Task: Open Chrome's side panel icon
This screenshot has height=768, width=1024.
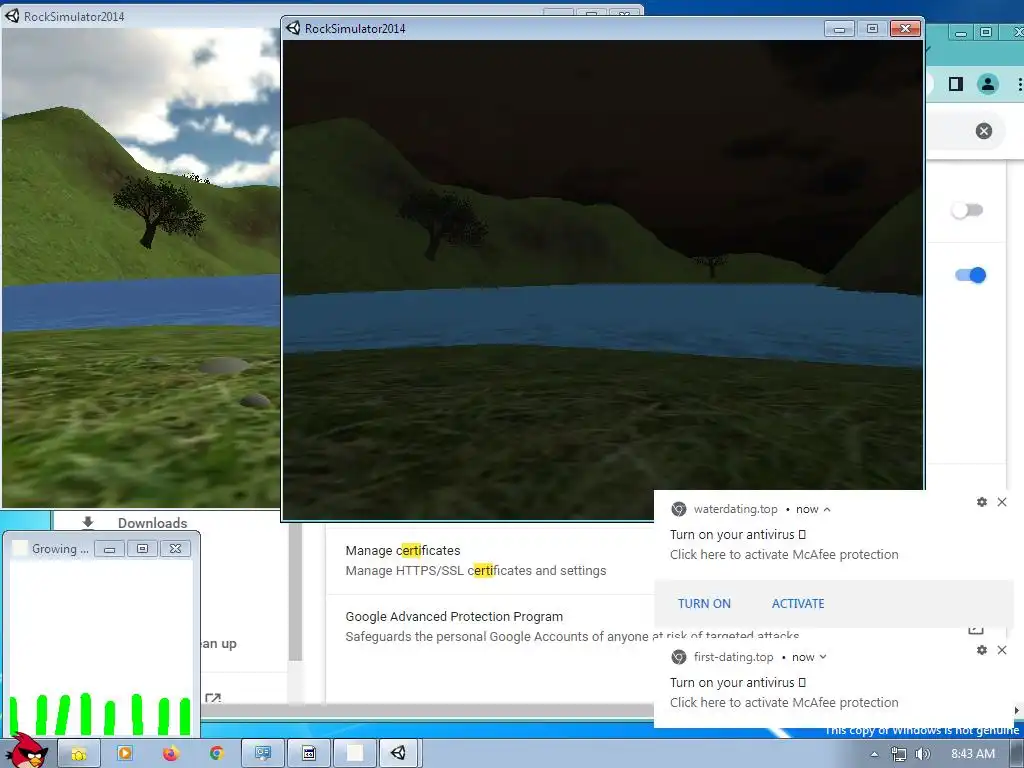Action: [x=955, y=84]
